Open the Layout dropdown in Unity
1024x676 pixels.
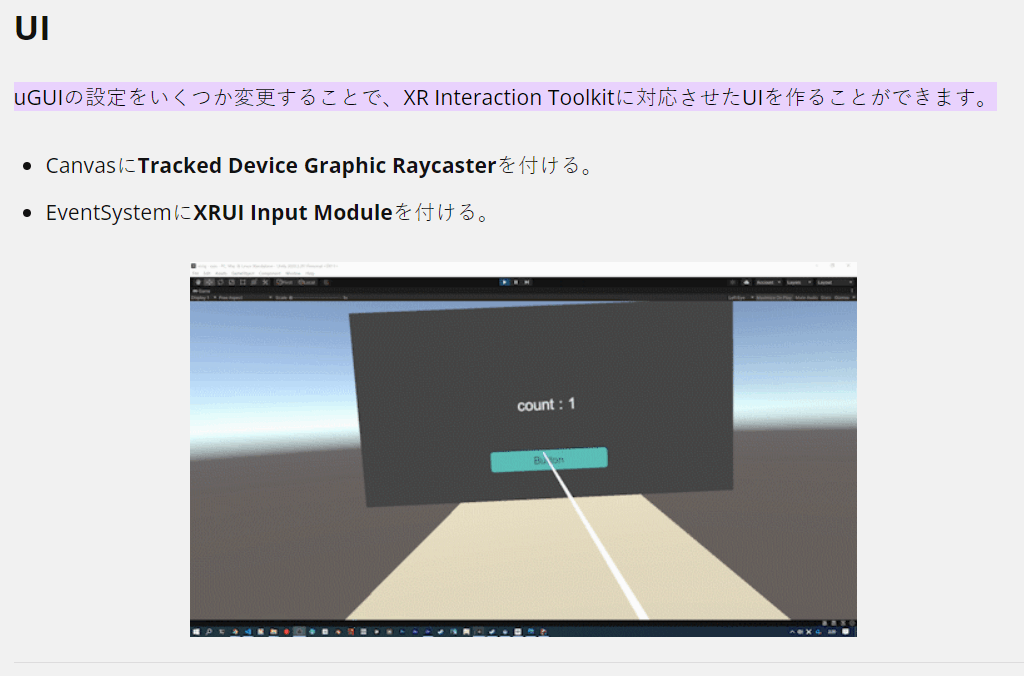click(835, 282)
